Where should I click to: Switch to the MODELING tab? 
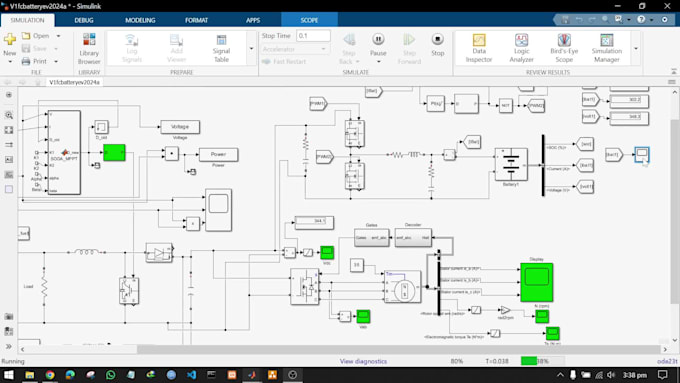140,20
